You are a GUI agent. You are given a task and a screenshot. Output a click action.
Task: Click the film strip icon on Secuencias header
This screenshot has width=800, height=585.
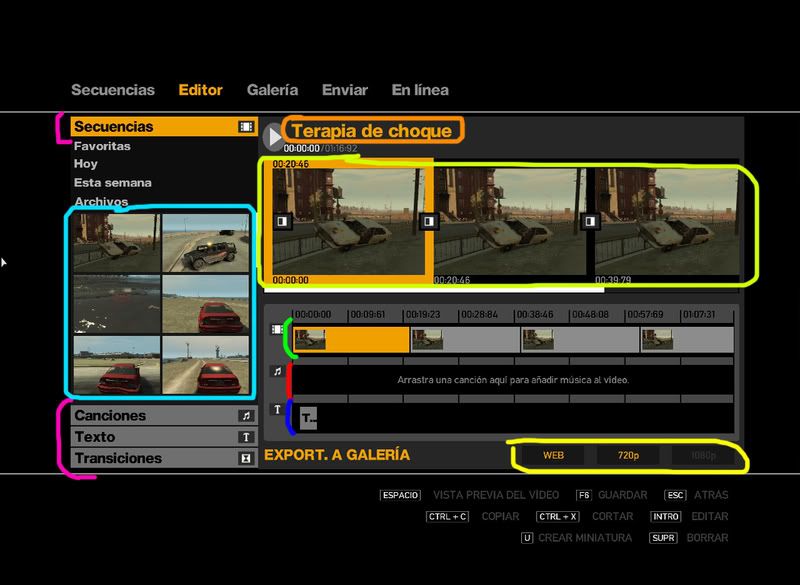pos(246,126)
